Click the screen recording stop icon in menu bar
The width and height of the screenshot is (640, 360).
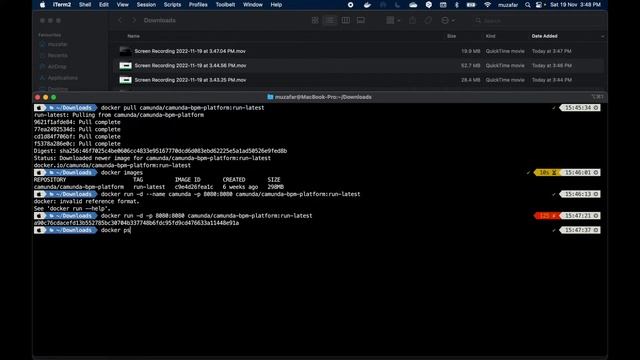pos(351,5)
